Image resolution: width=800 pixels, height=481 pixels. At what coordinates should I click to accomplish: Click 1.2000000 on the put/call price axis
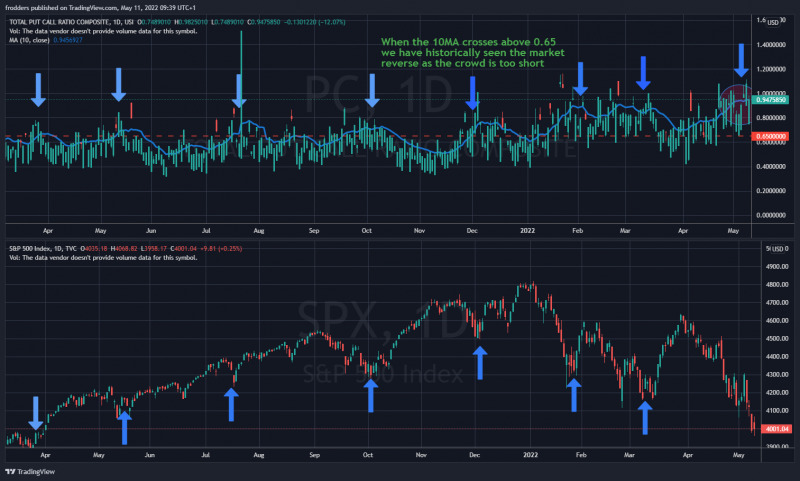coord(770,69)
